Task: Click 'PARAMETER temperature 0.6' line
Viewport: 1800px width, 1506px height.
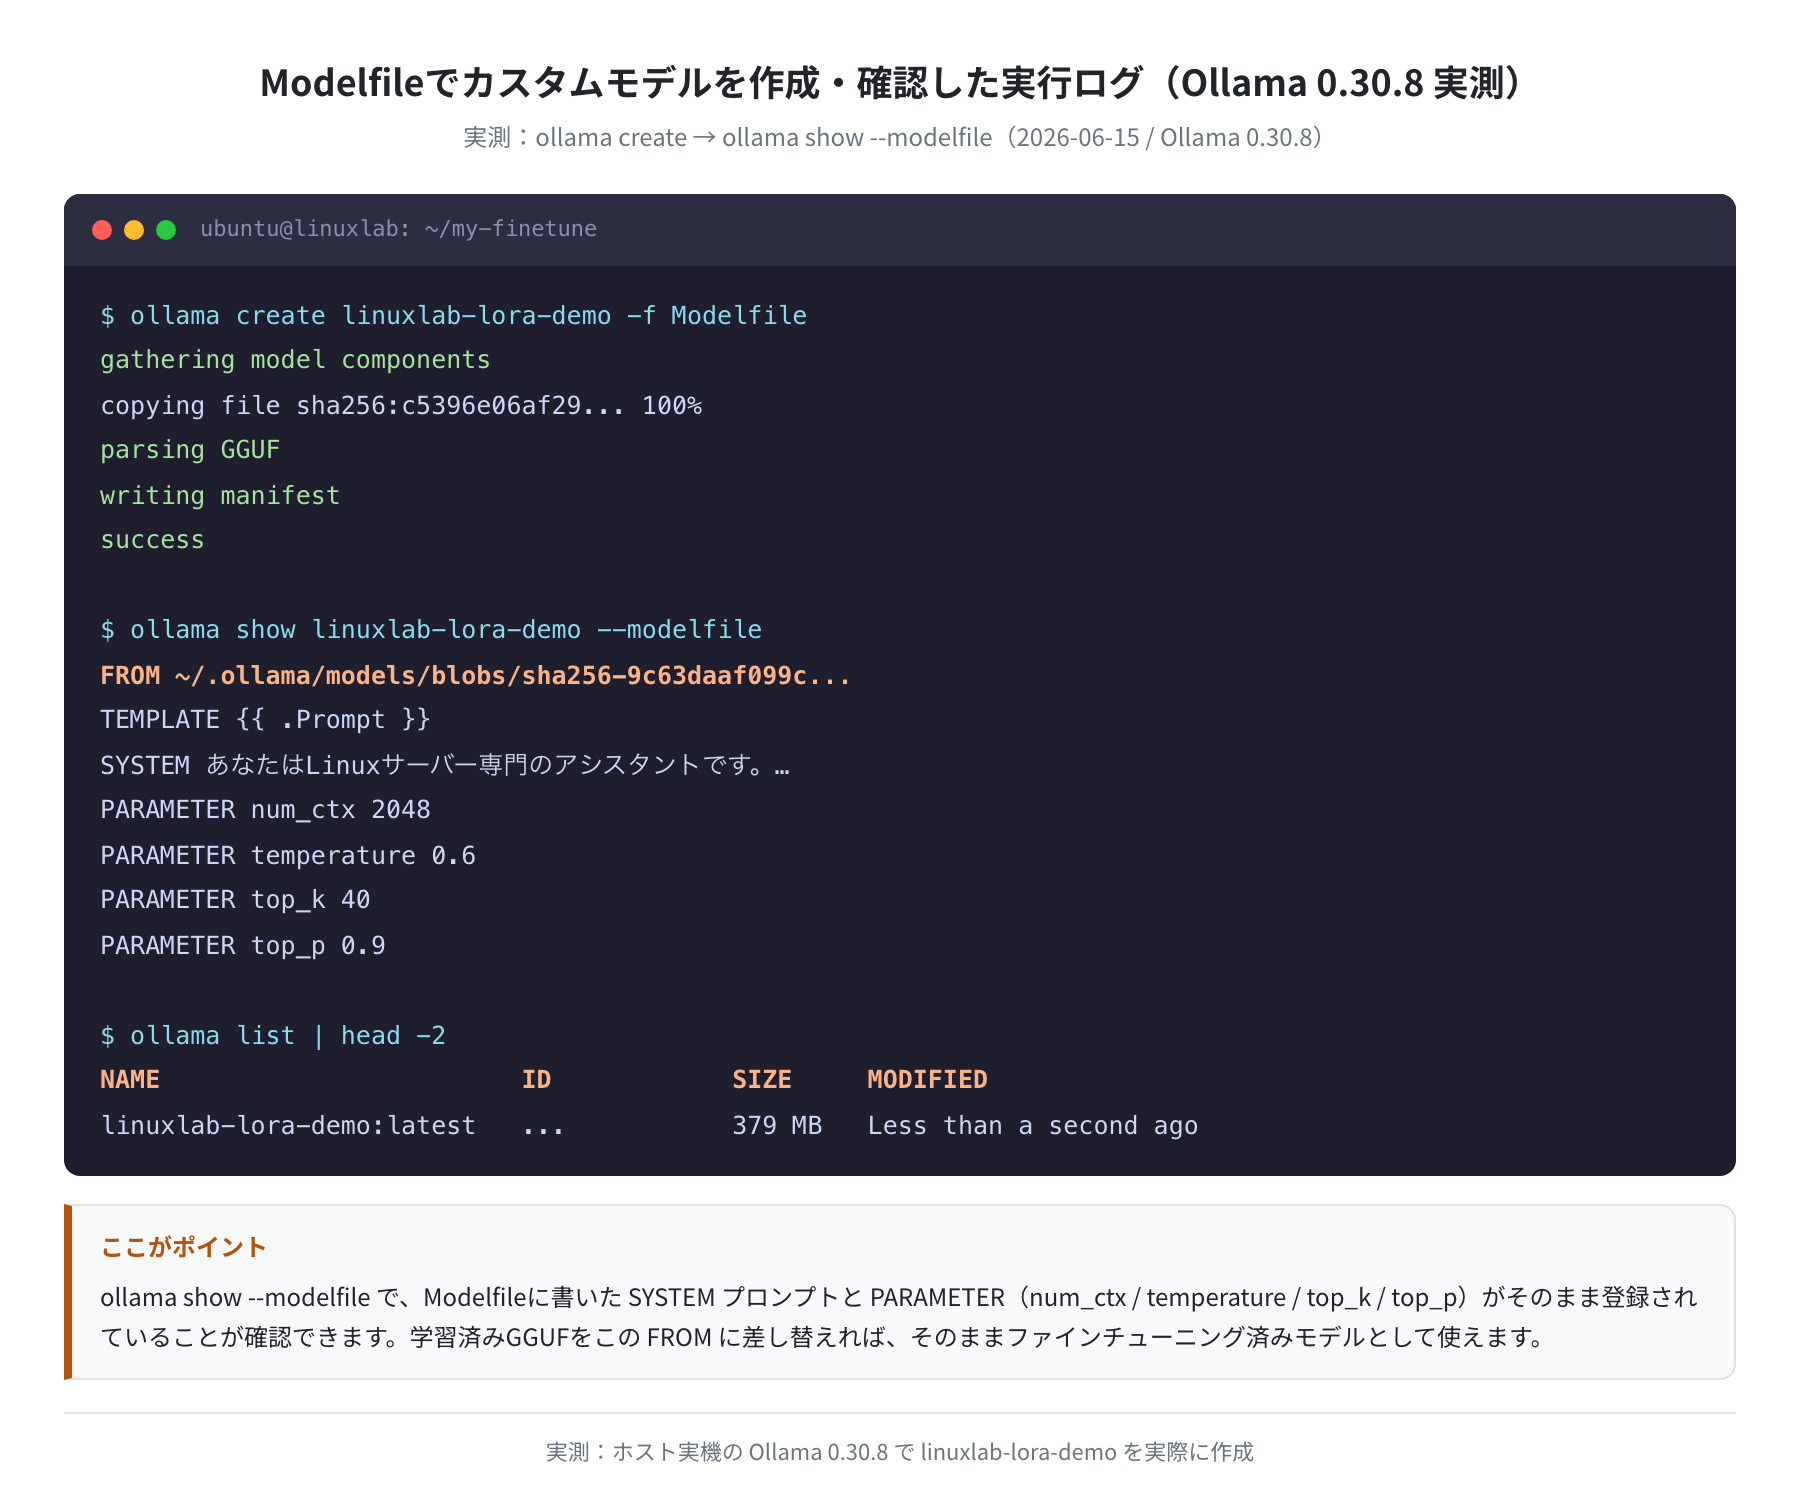Action: [288, 855]
